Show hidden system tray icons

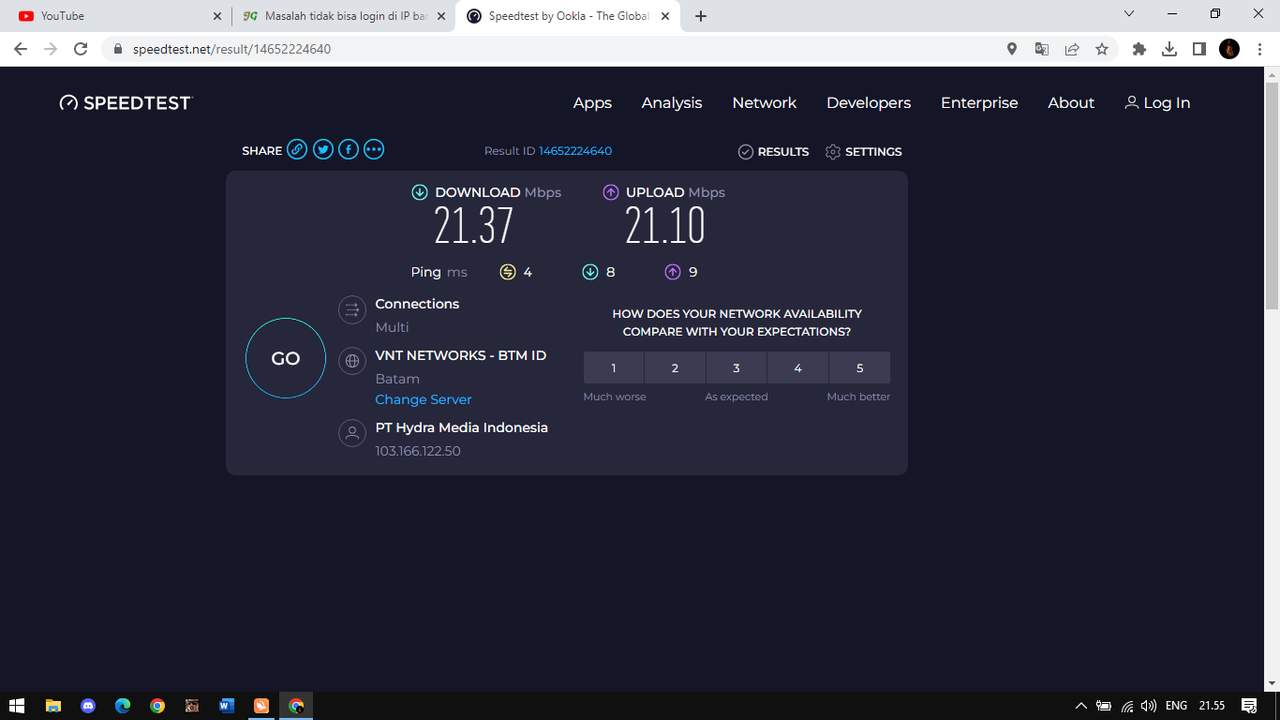click(x=1081, y=706)
